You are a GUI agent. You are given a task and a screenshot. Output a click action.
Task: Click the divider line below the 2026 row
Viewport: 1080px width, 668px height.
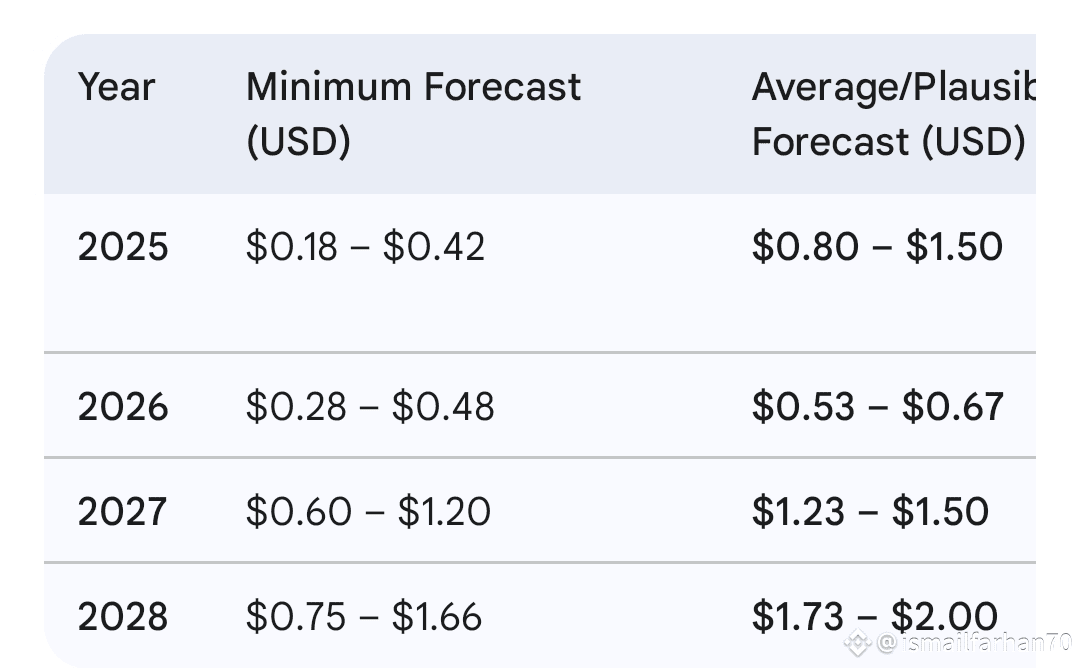click(540, 457)
